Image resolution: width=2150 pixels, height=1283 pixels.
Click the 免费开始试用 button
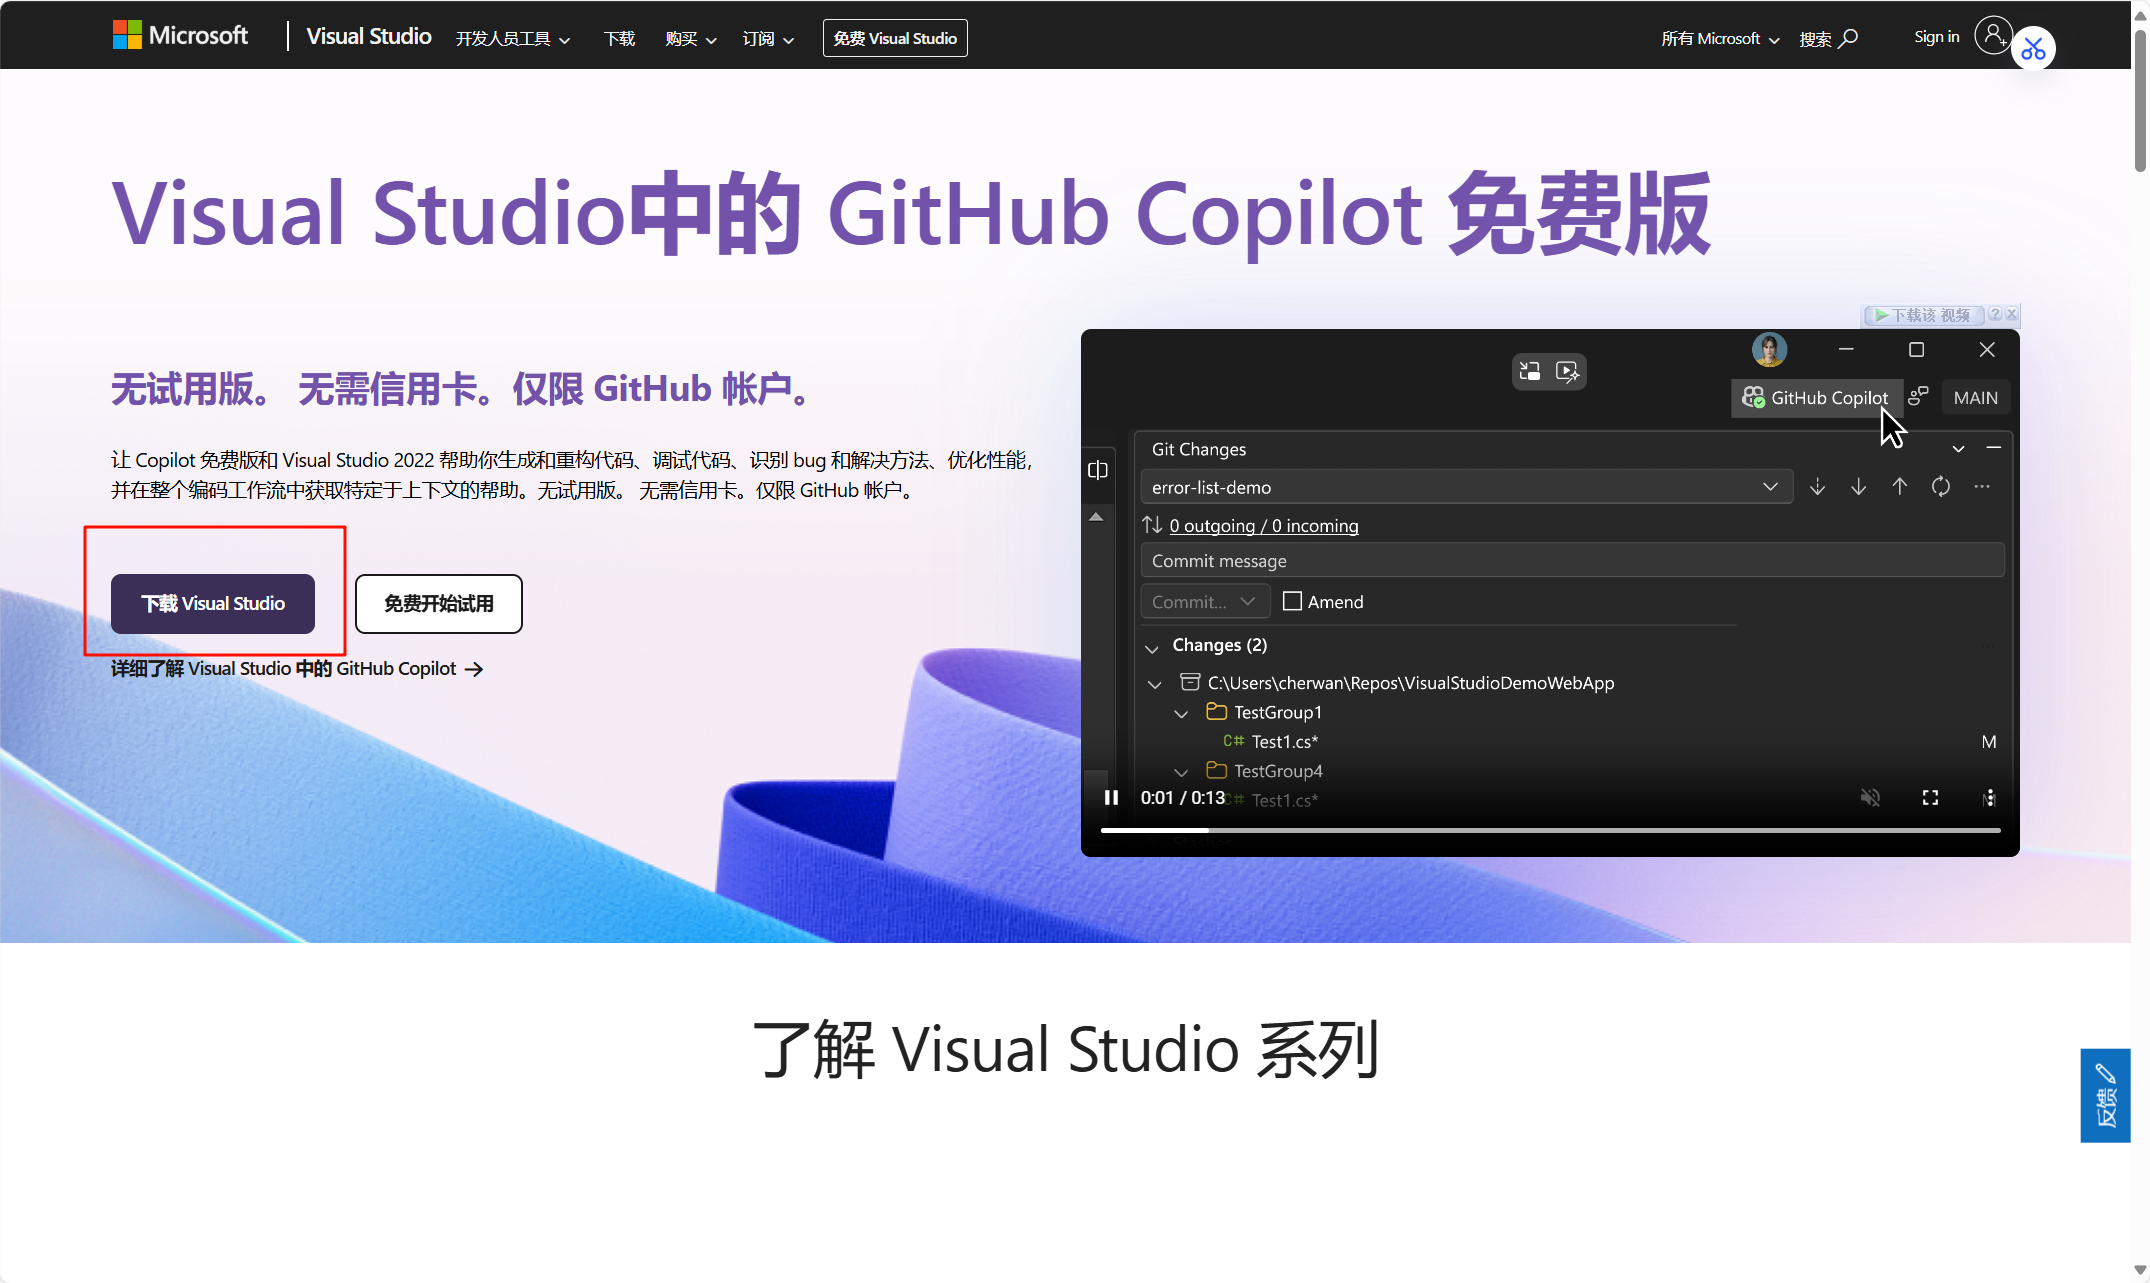(438, 603)
